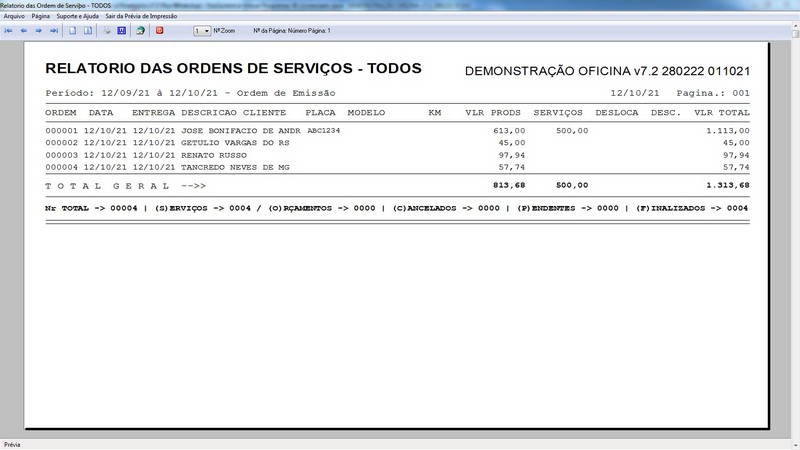
Task: Go to next page arrow icon
Action: coord(38,31)
